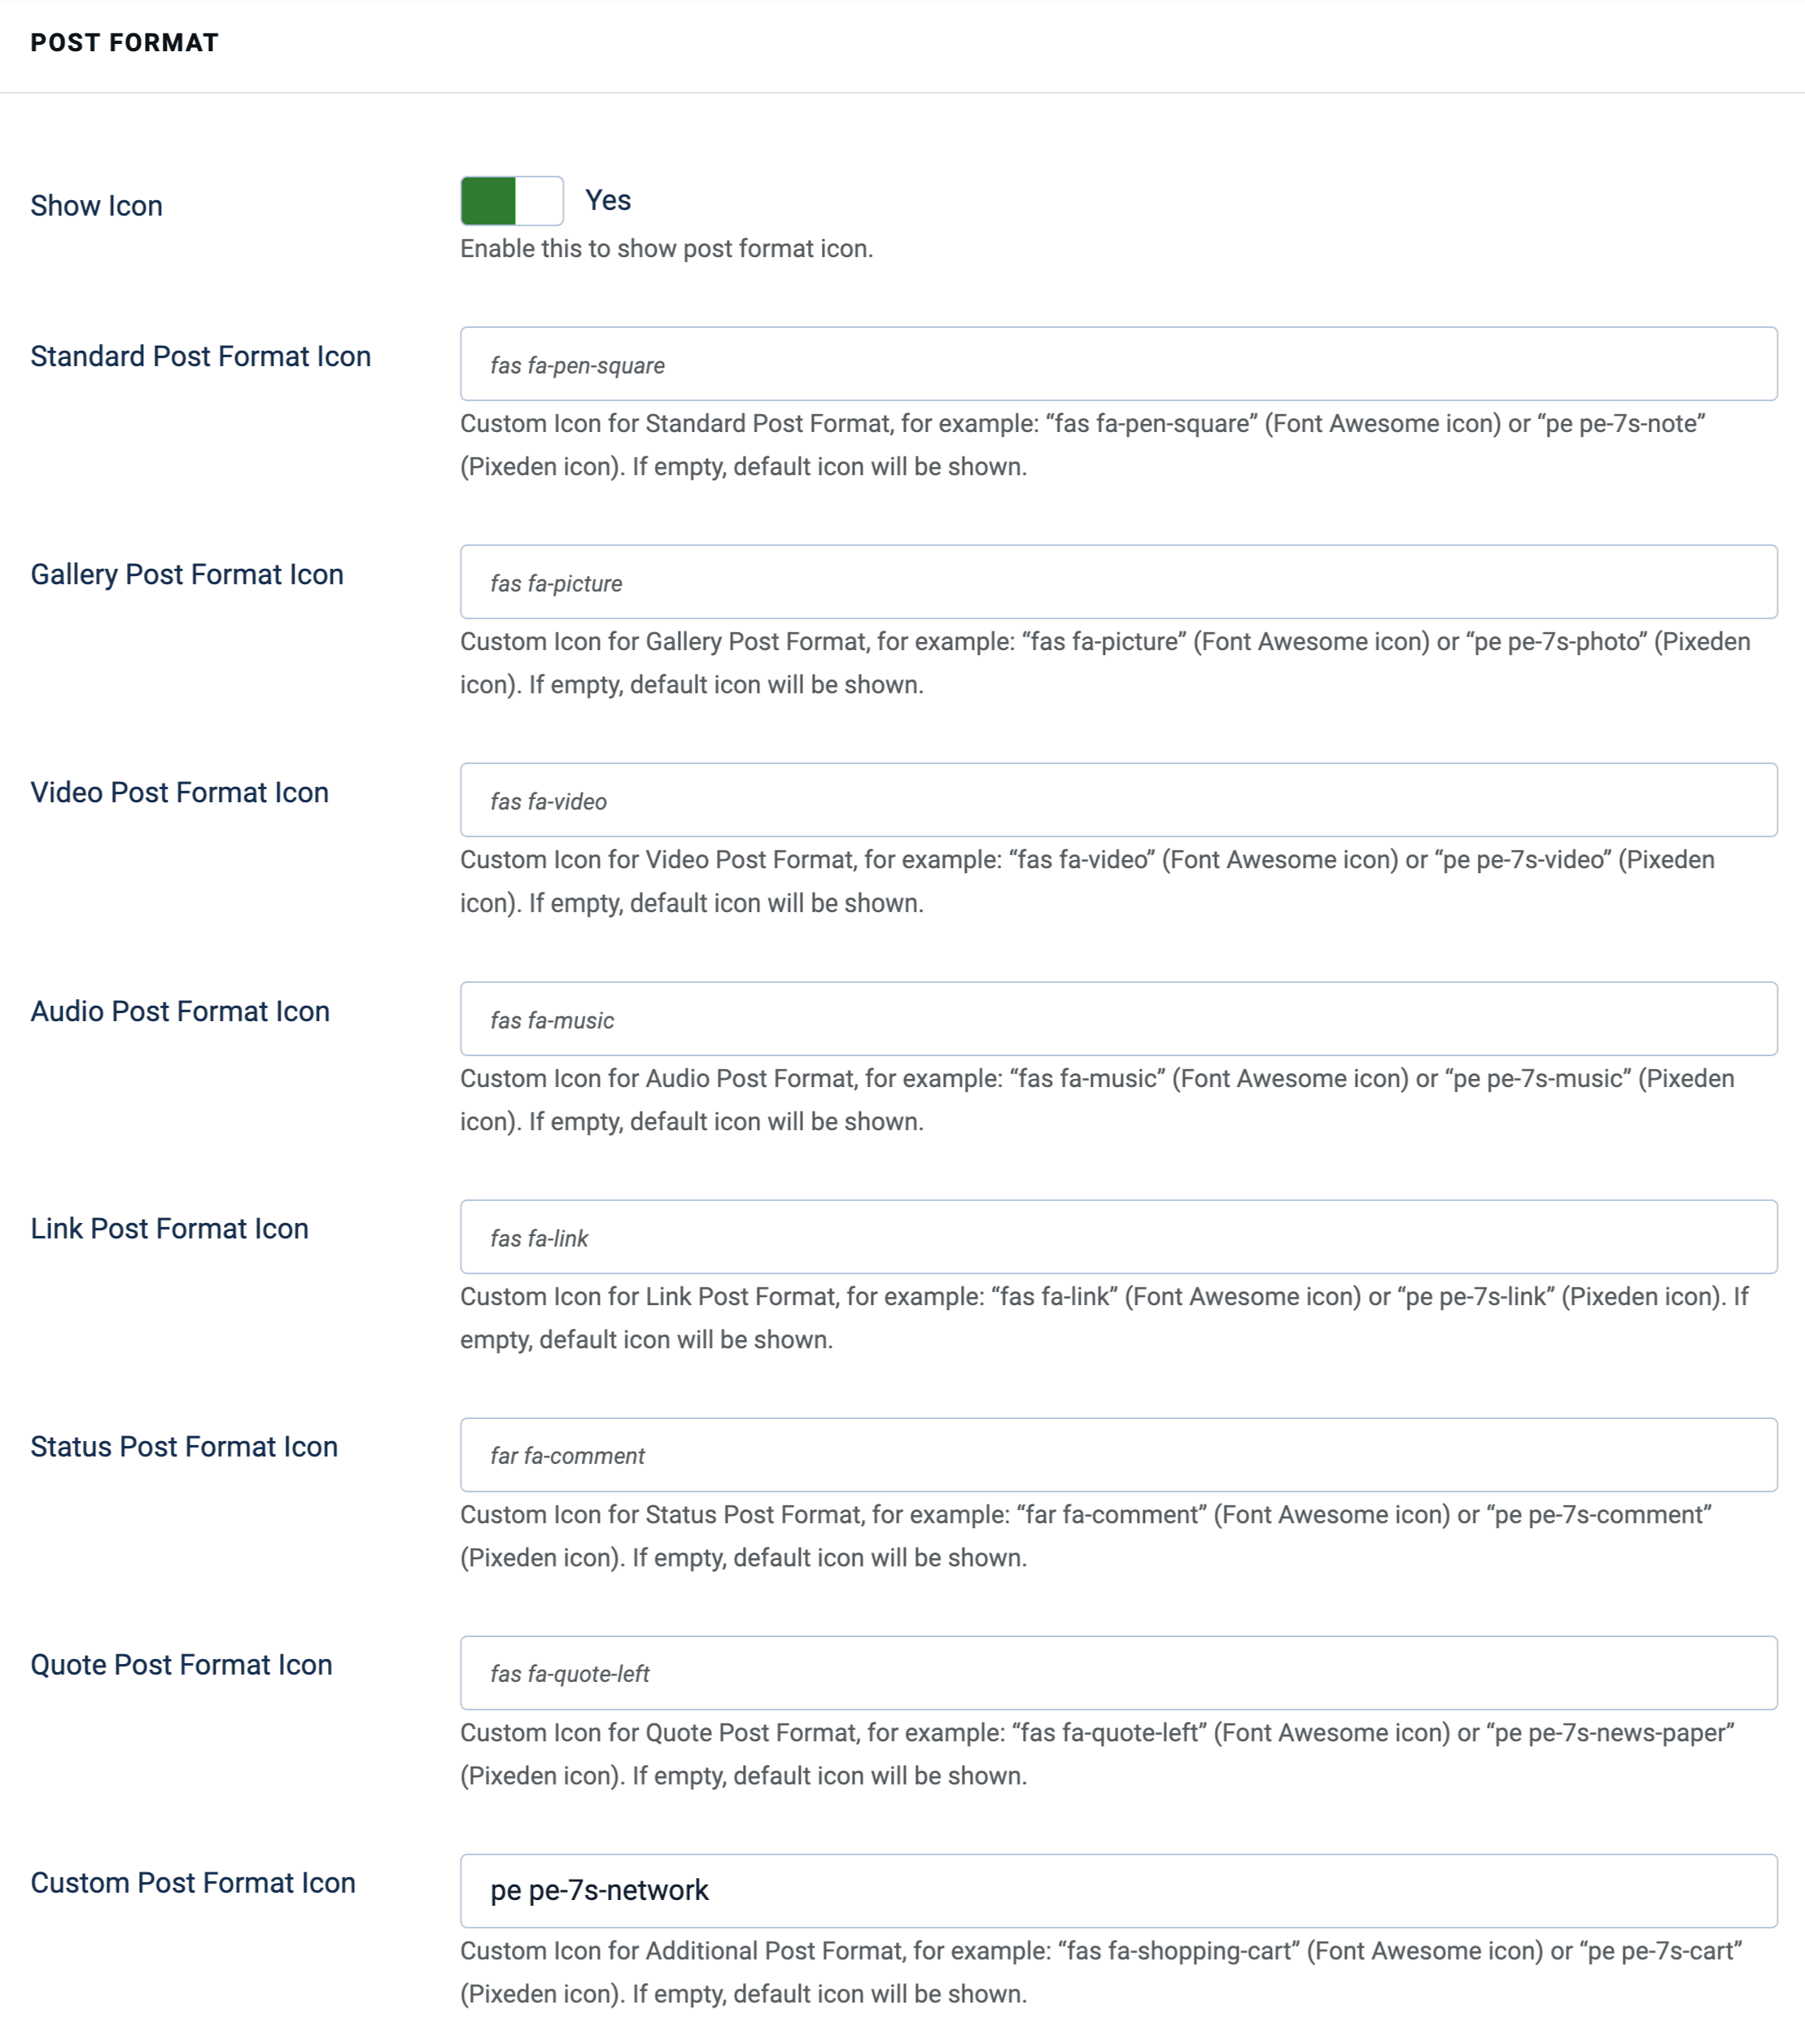Click the Video Post Format Icon label
This screenshot has height=2044, width=1805.
(x=180, y=792)
